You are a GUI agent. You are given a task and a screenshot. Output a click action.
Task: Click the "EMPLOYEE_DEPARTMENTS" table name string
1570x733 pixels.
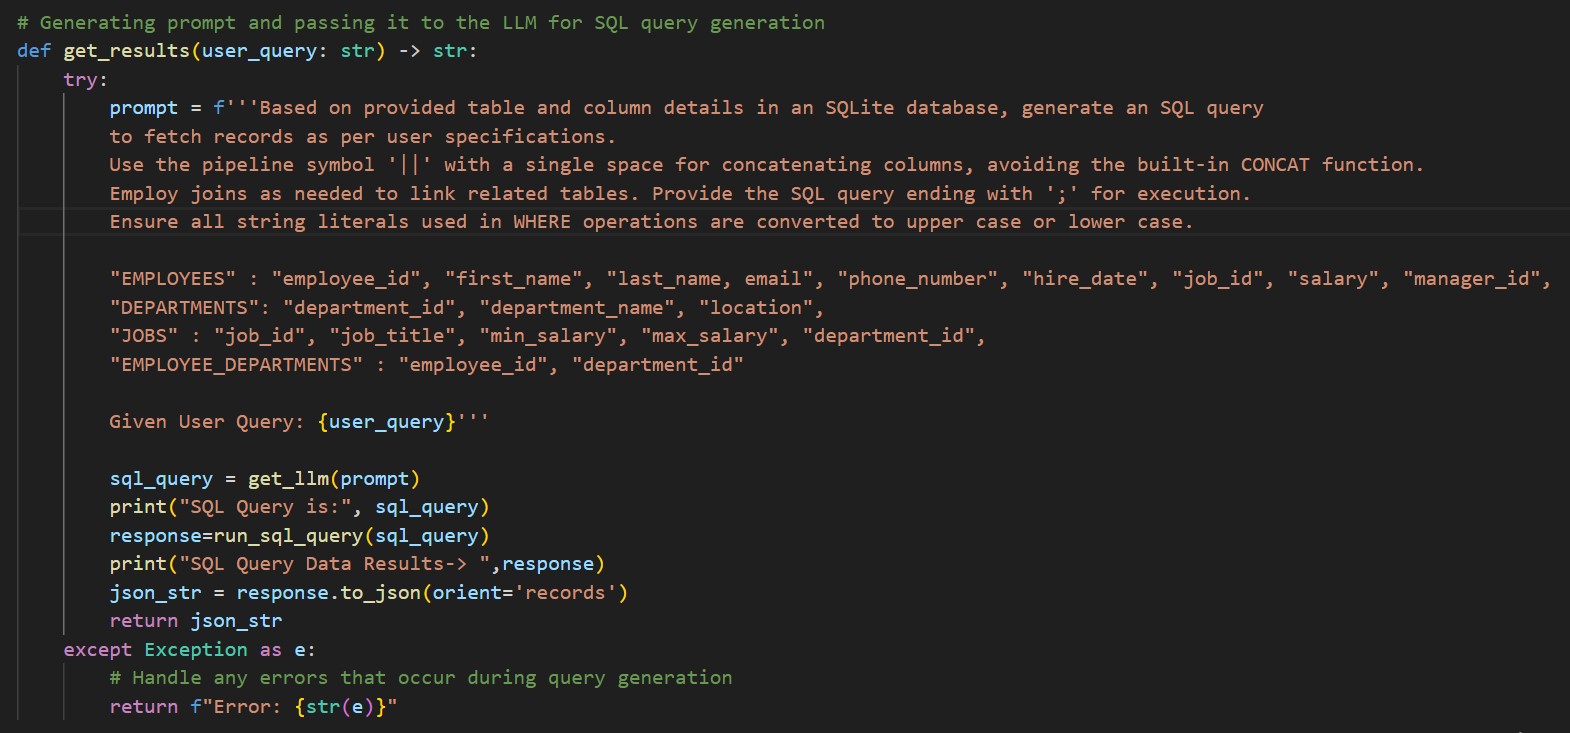(x=236, y=365)
